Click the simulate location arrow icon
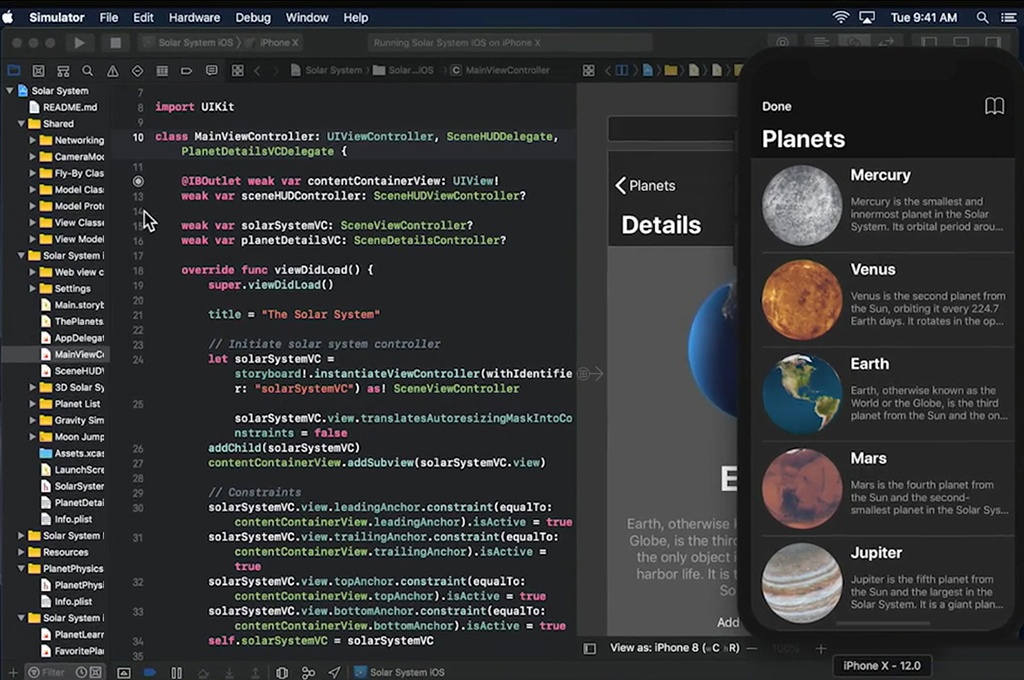 tap(334, 673)
